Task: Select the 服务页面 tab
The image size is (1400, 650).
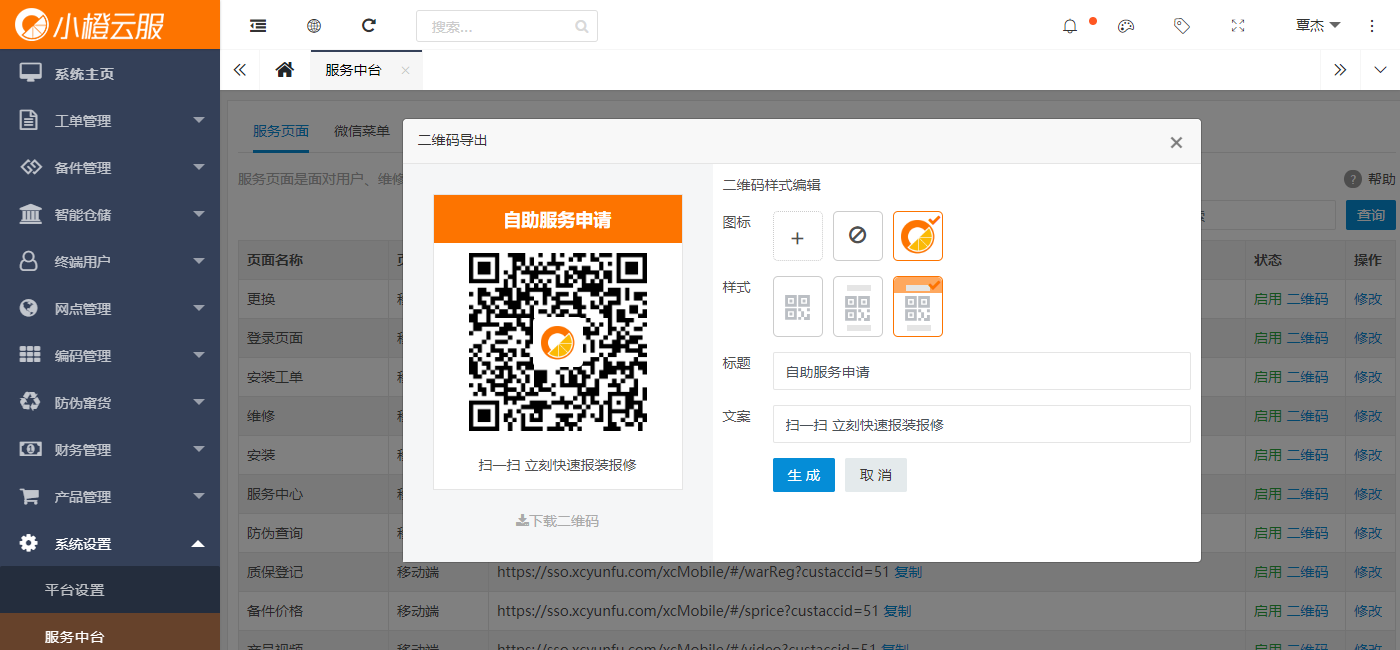Action: click(x=281, y=131)
